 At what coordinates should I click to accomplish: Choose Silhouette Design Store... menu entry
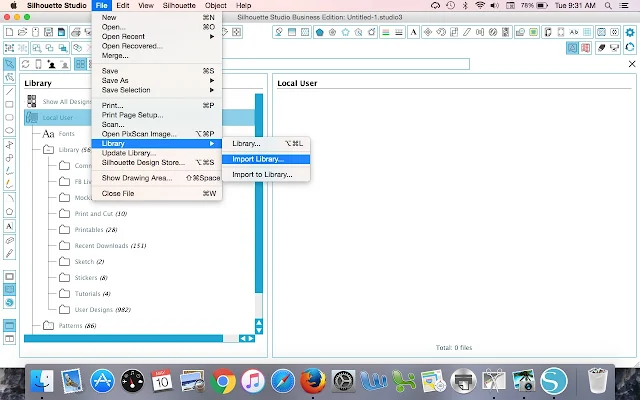pyautogui.click(x=157, y=162)
